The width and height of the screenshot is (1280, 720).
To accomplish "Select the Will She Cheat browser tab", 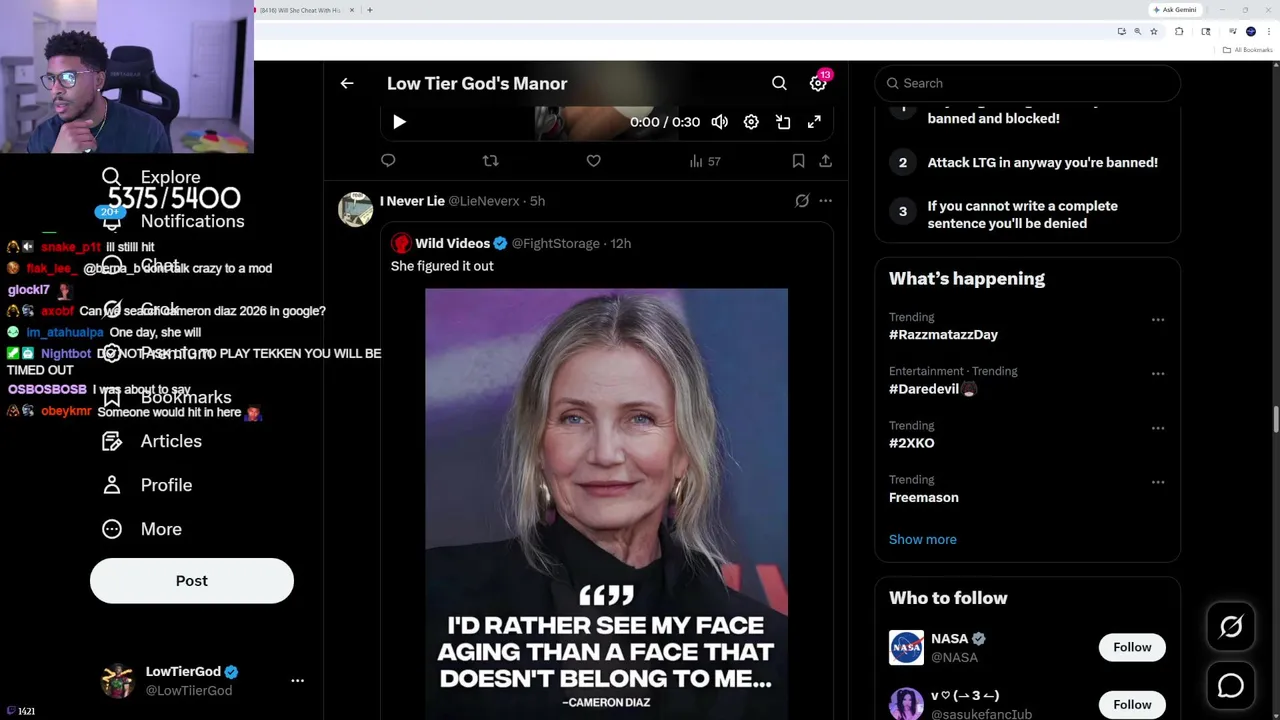I will pyautogui.click(x=300, y=10).
